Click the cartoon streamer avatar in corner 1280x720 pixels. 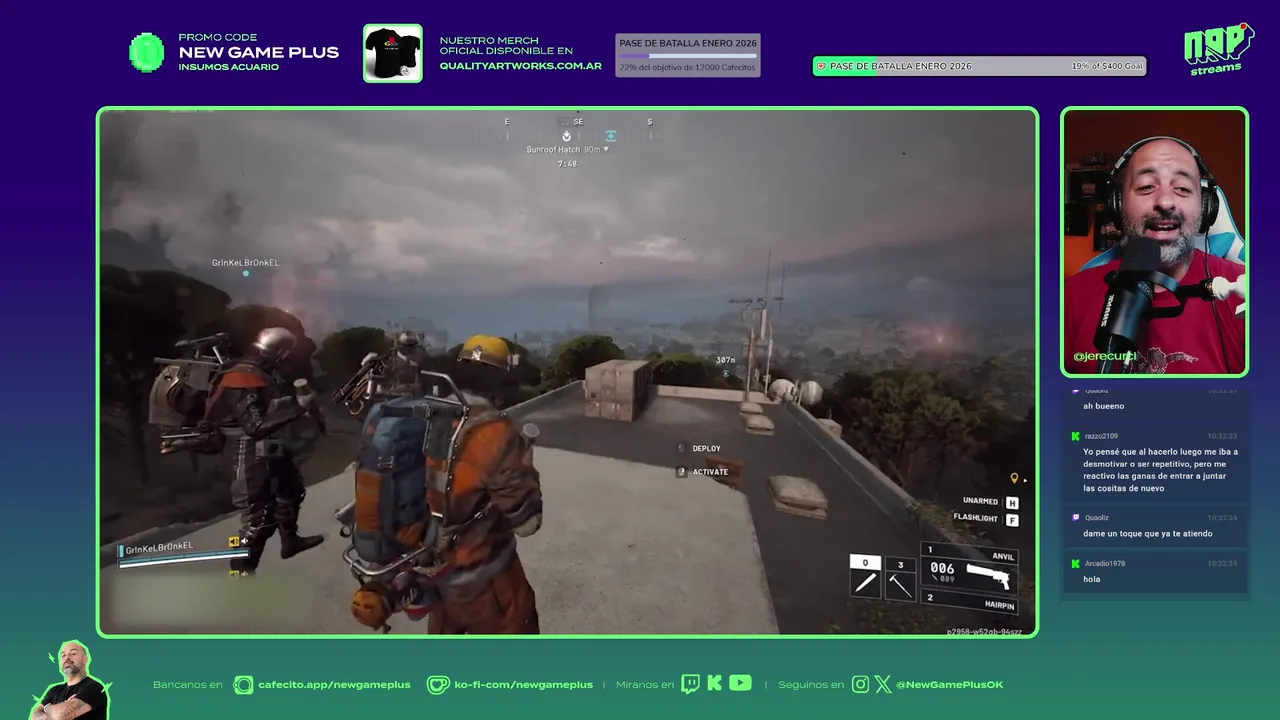tap(72, 680)
